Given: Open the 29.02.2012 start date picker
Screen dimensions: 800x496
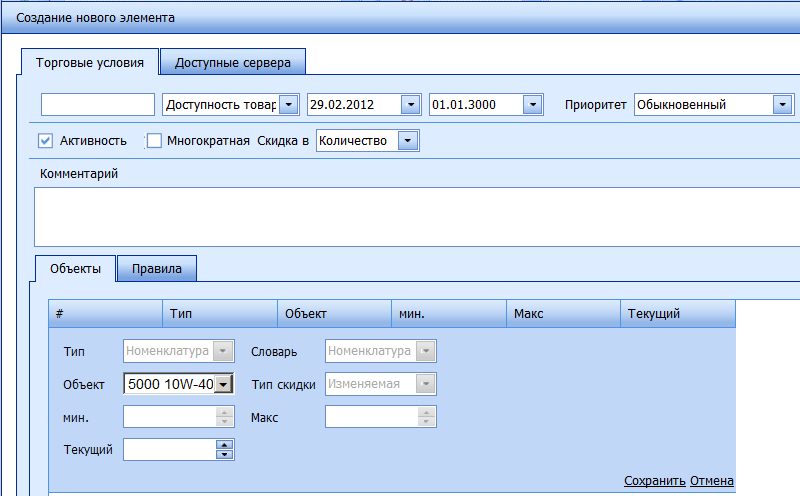Looking at the screenshot, I should tap(409, 105).
